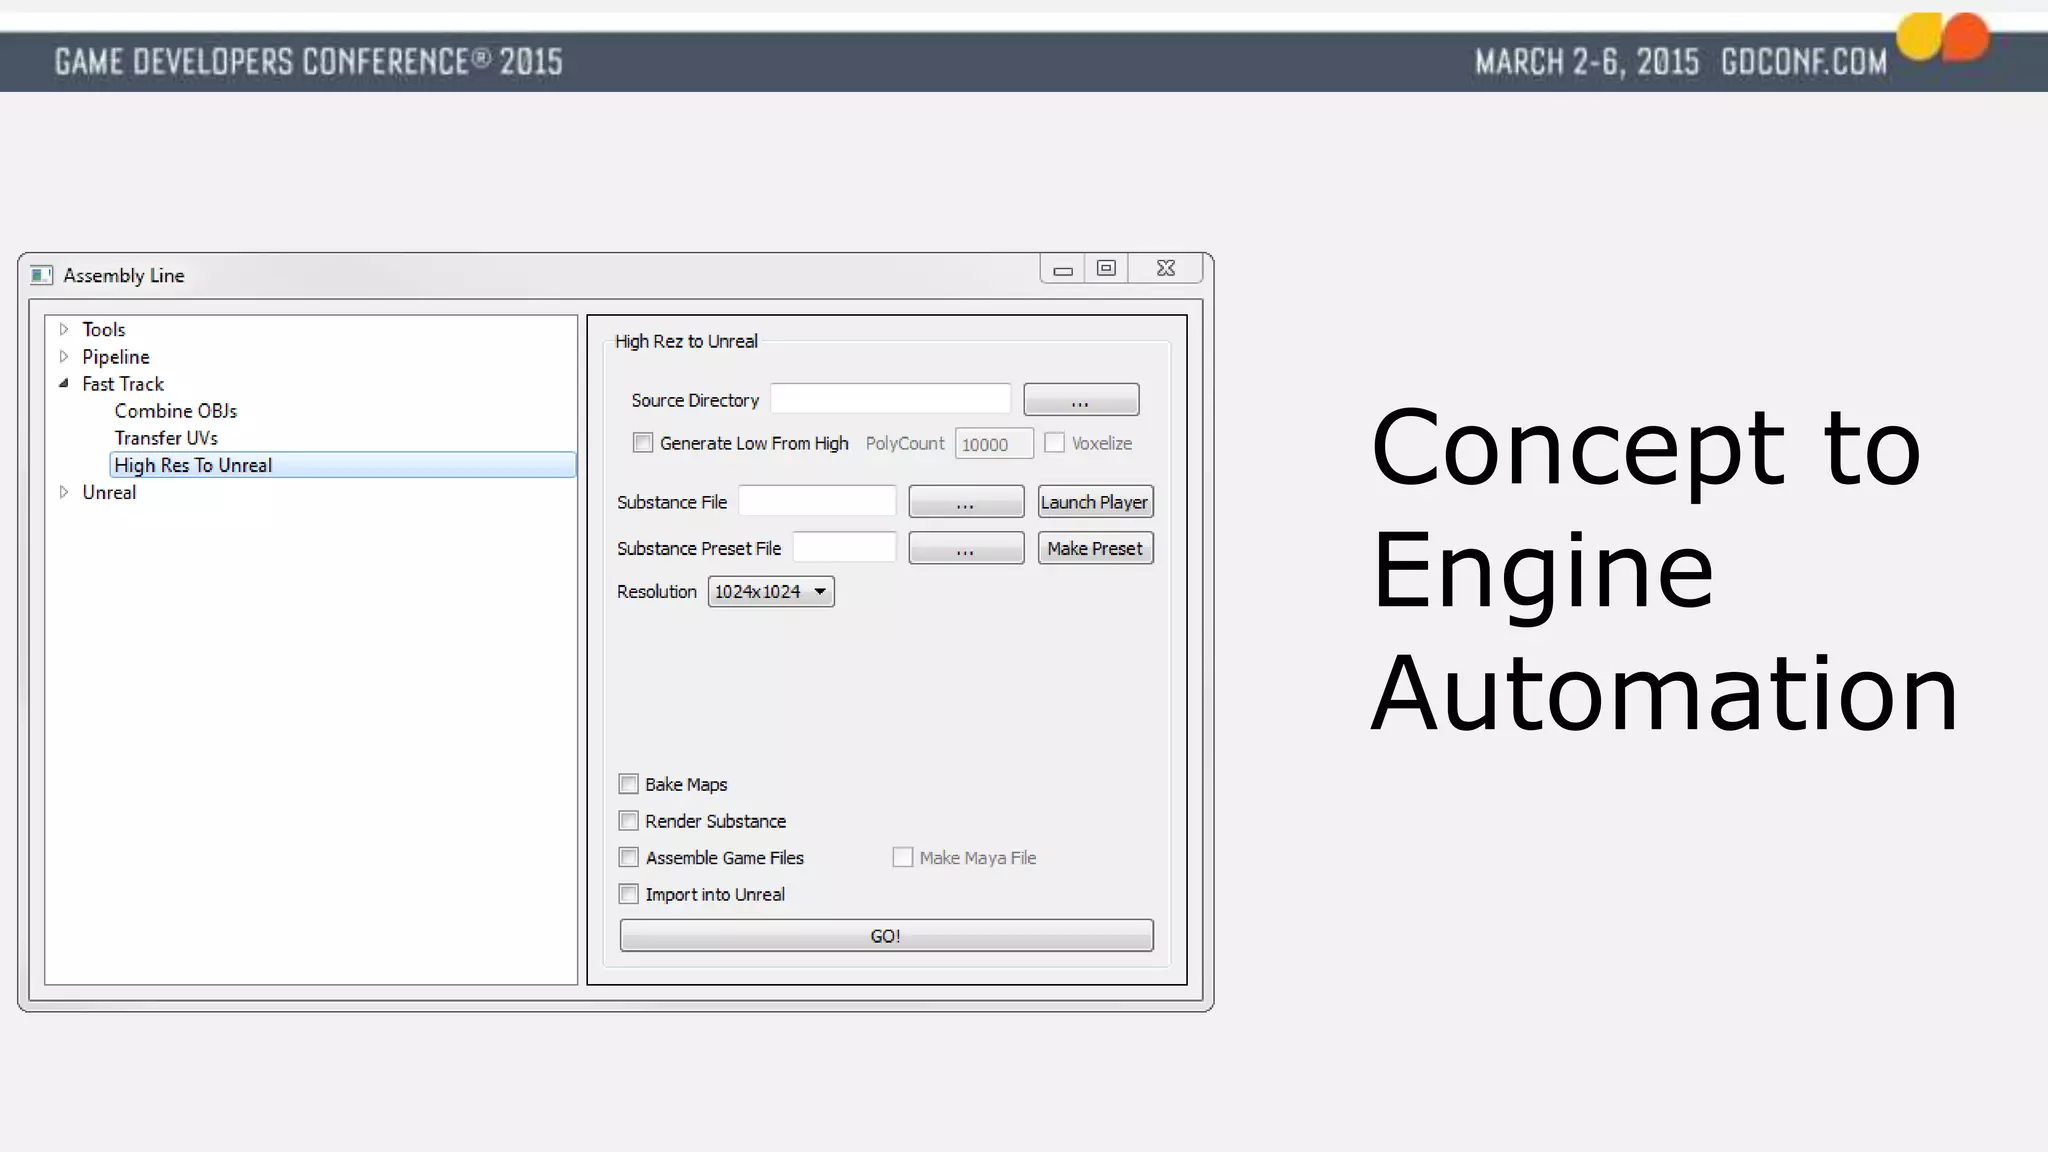Click the Source Directory text field

(x=890, y=399)
